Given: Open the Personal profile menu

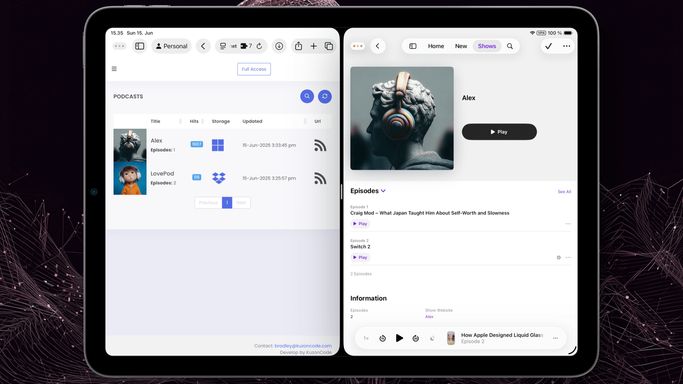Looking at the screenshot, I should pyautogui.click(x=172, y=46).
